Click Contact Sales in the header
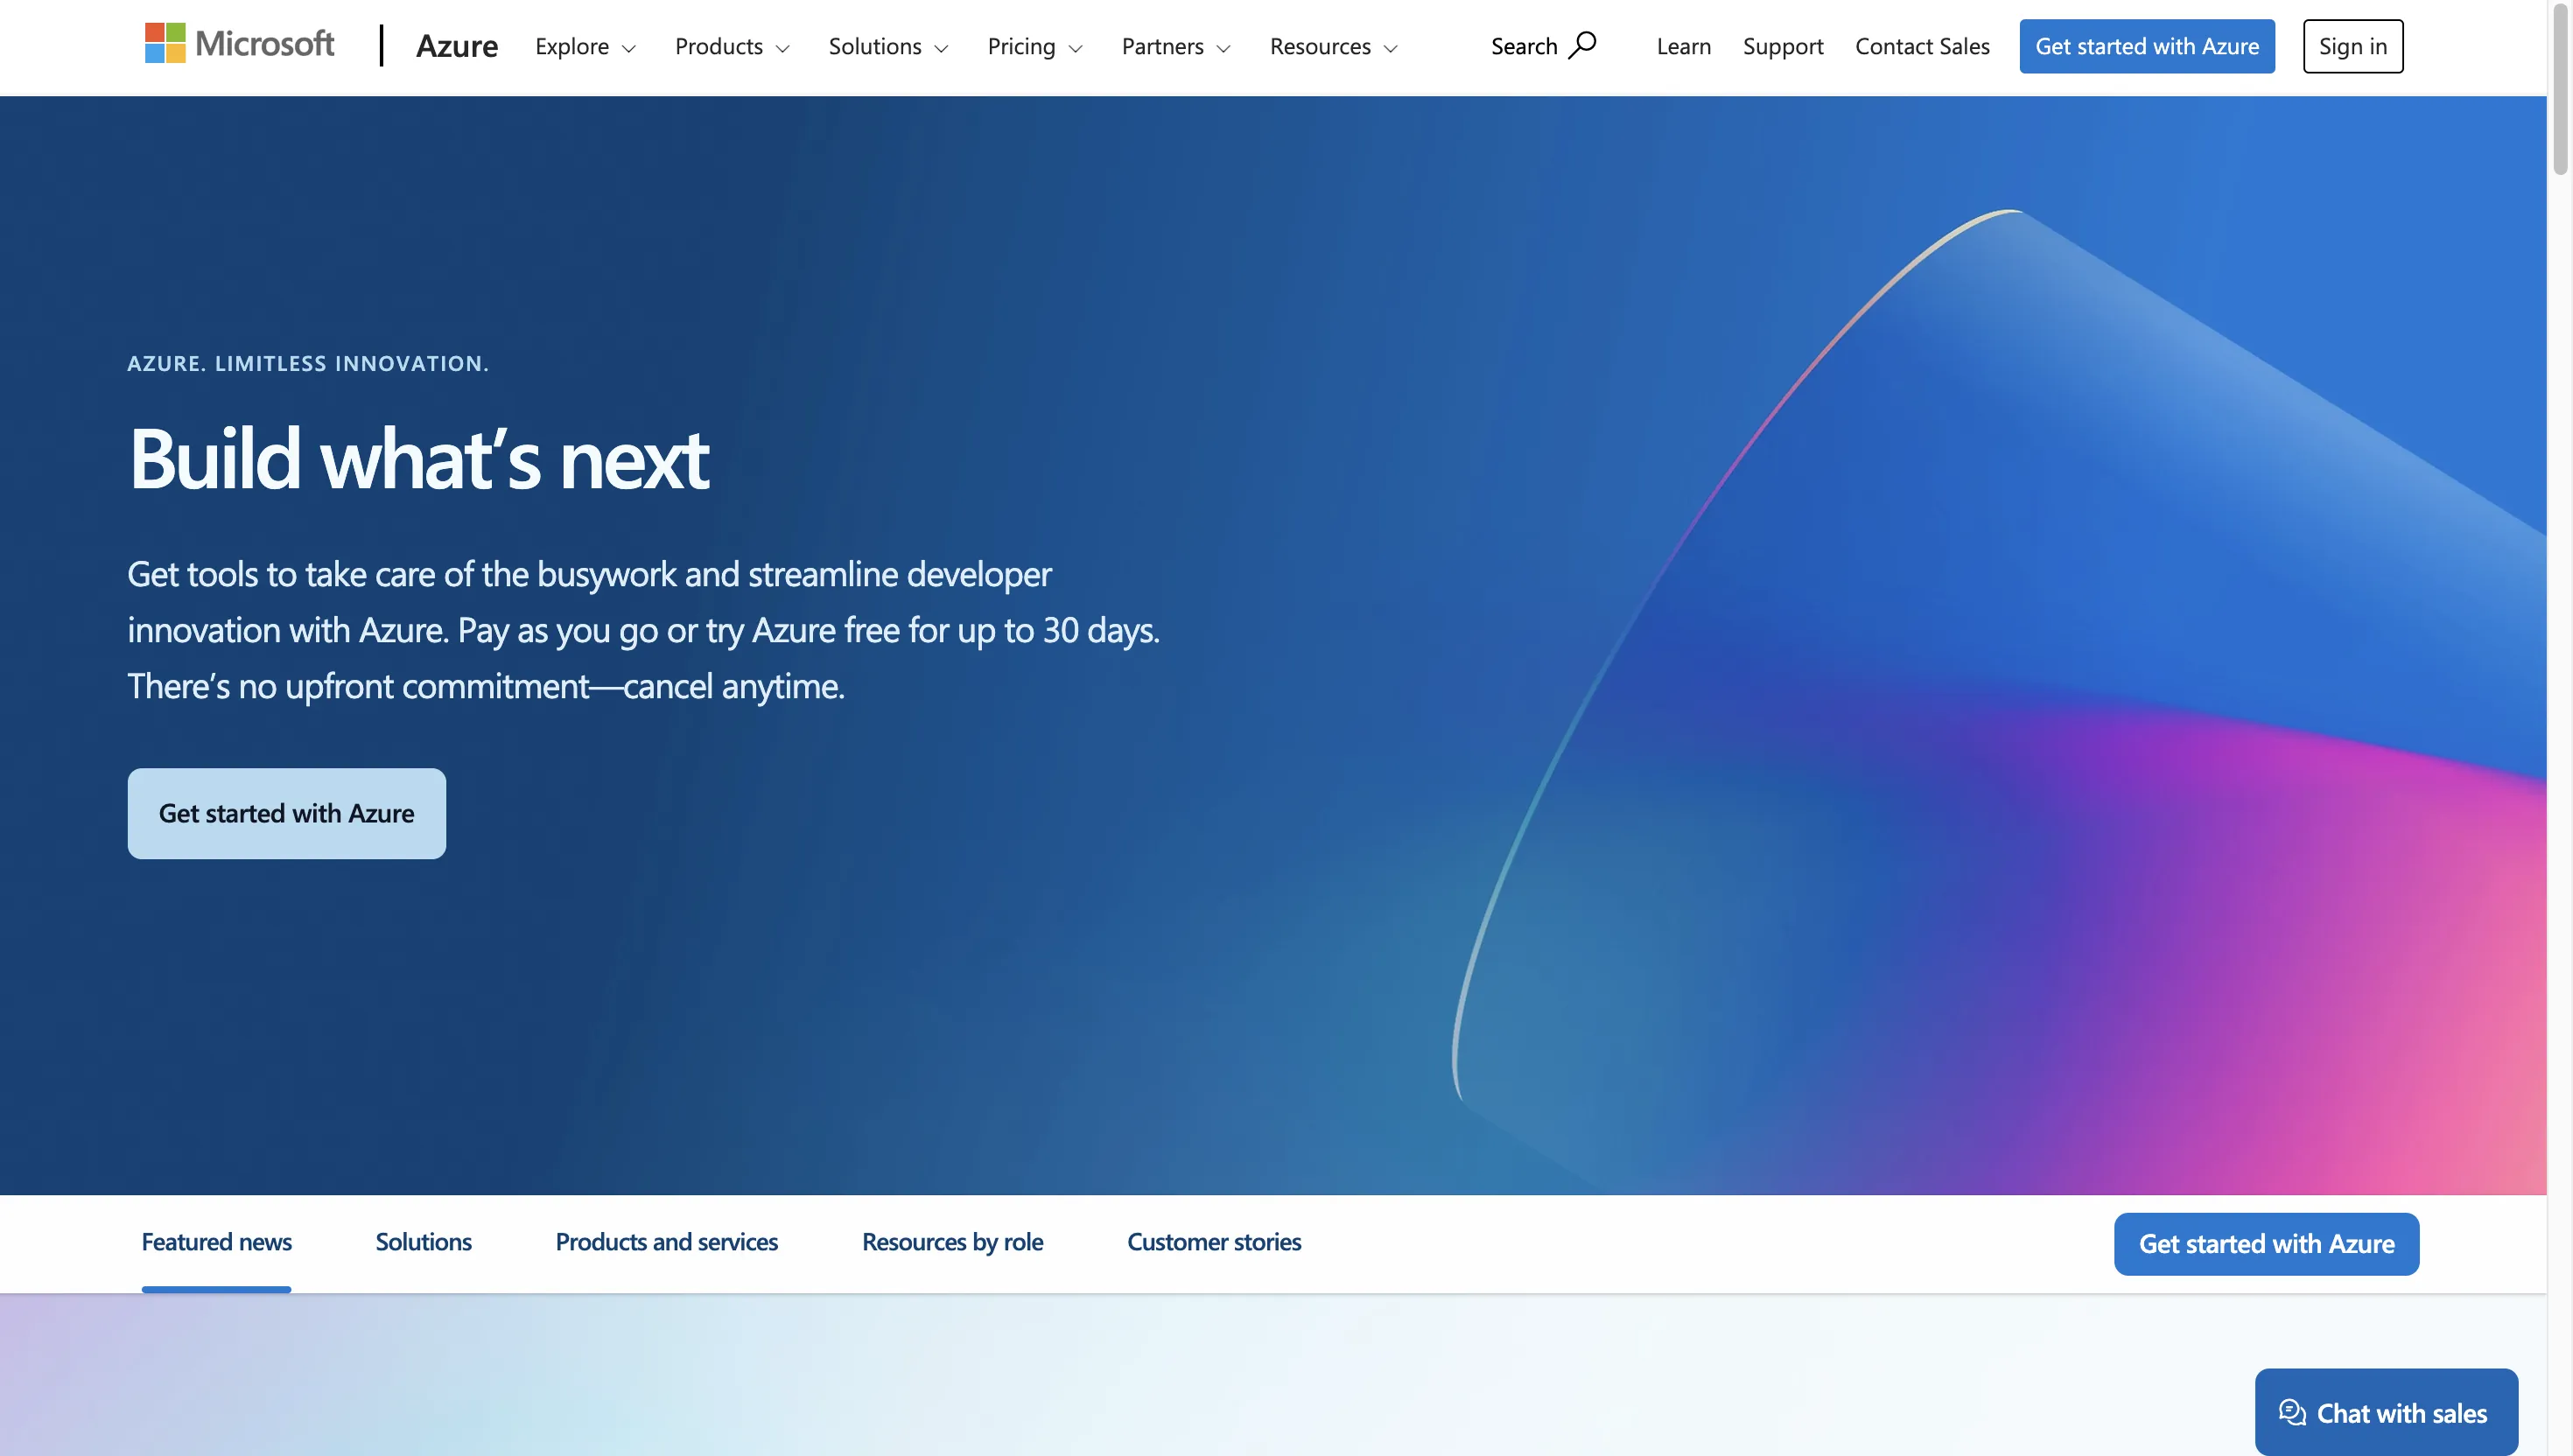 [x=1921, y=47]
